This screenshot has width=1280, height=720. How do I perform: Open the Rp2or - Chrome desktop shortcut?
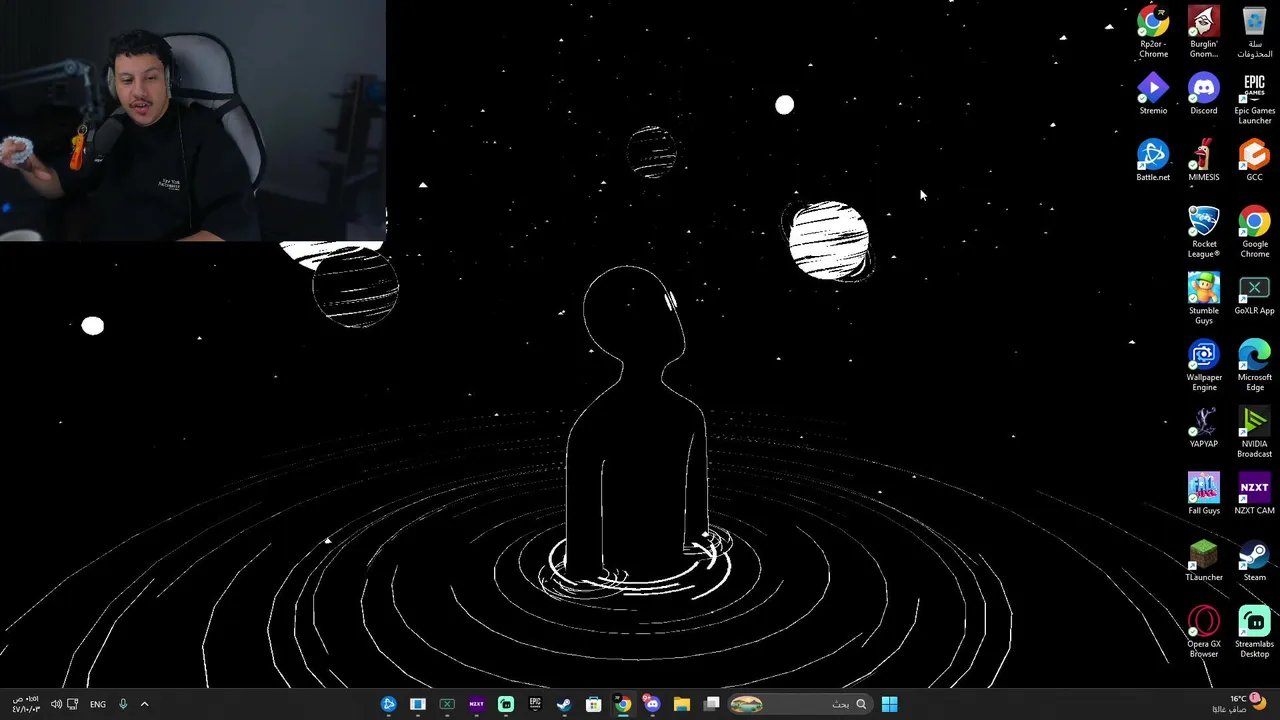coord(1153,32)
